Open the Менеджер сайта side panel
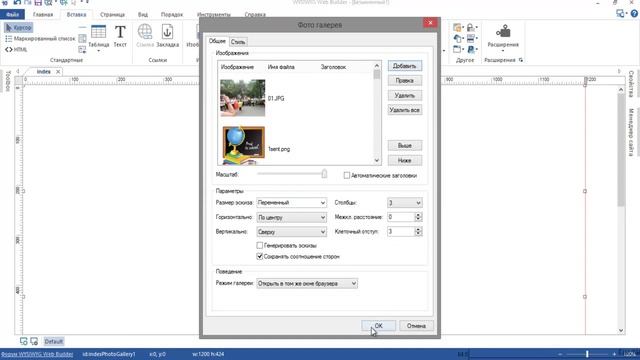Screen dimensions: 640x360 [631, 131]
